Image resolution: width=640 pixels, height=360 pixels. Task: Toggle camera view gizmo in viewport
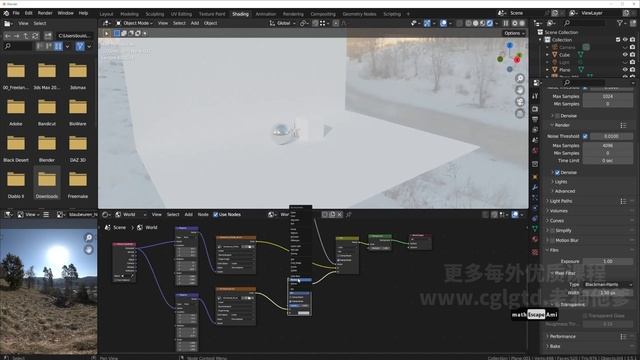pos(520,102)
